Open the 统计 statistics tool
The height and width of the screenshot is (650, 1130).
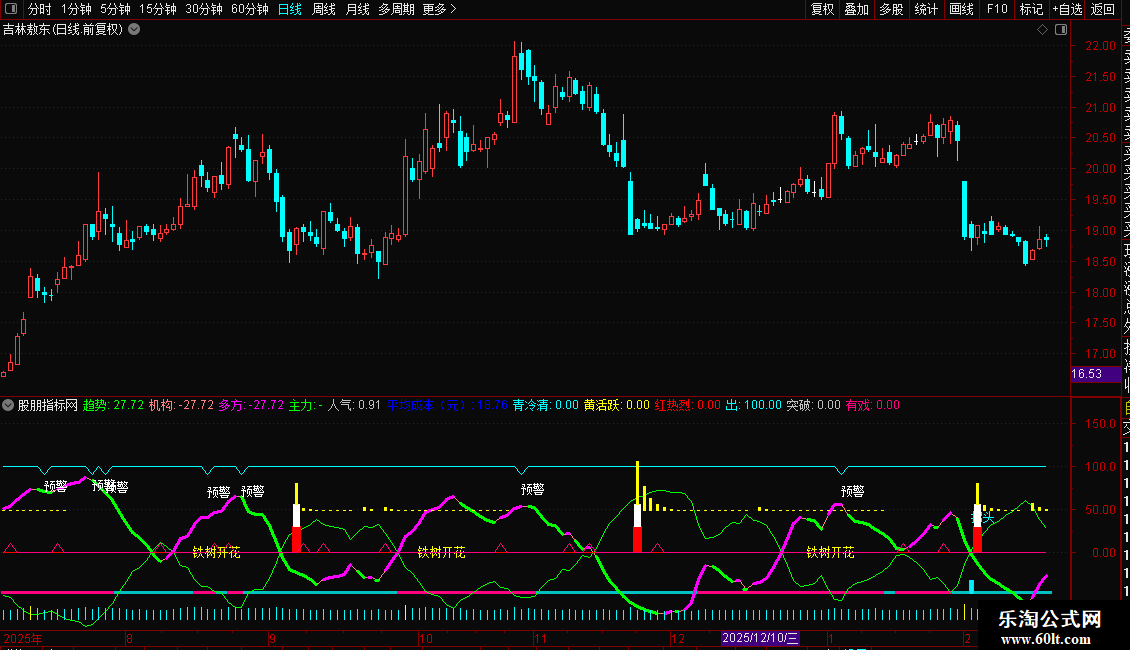926,9
